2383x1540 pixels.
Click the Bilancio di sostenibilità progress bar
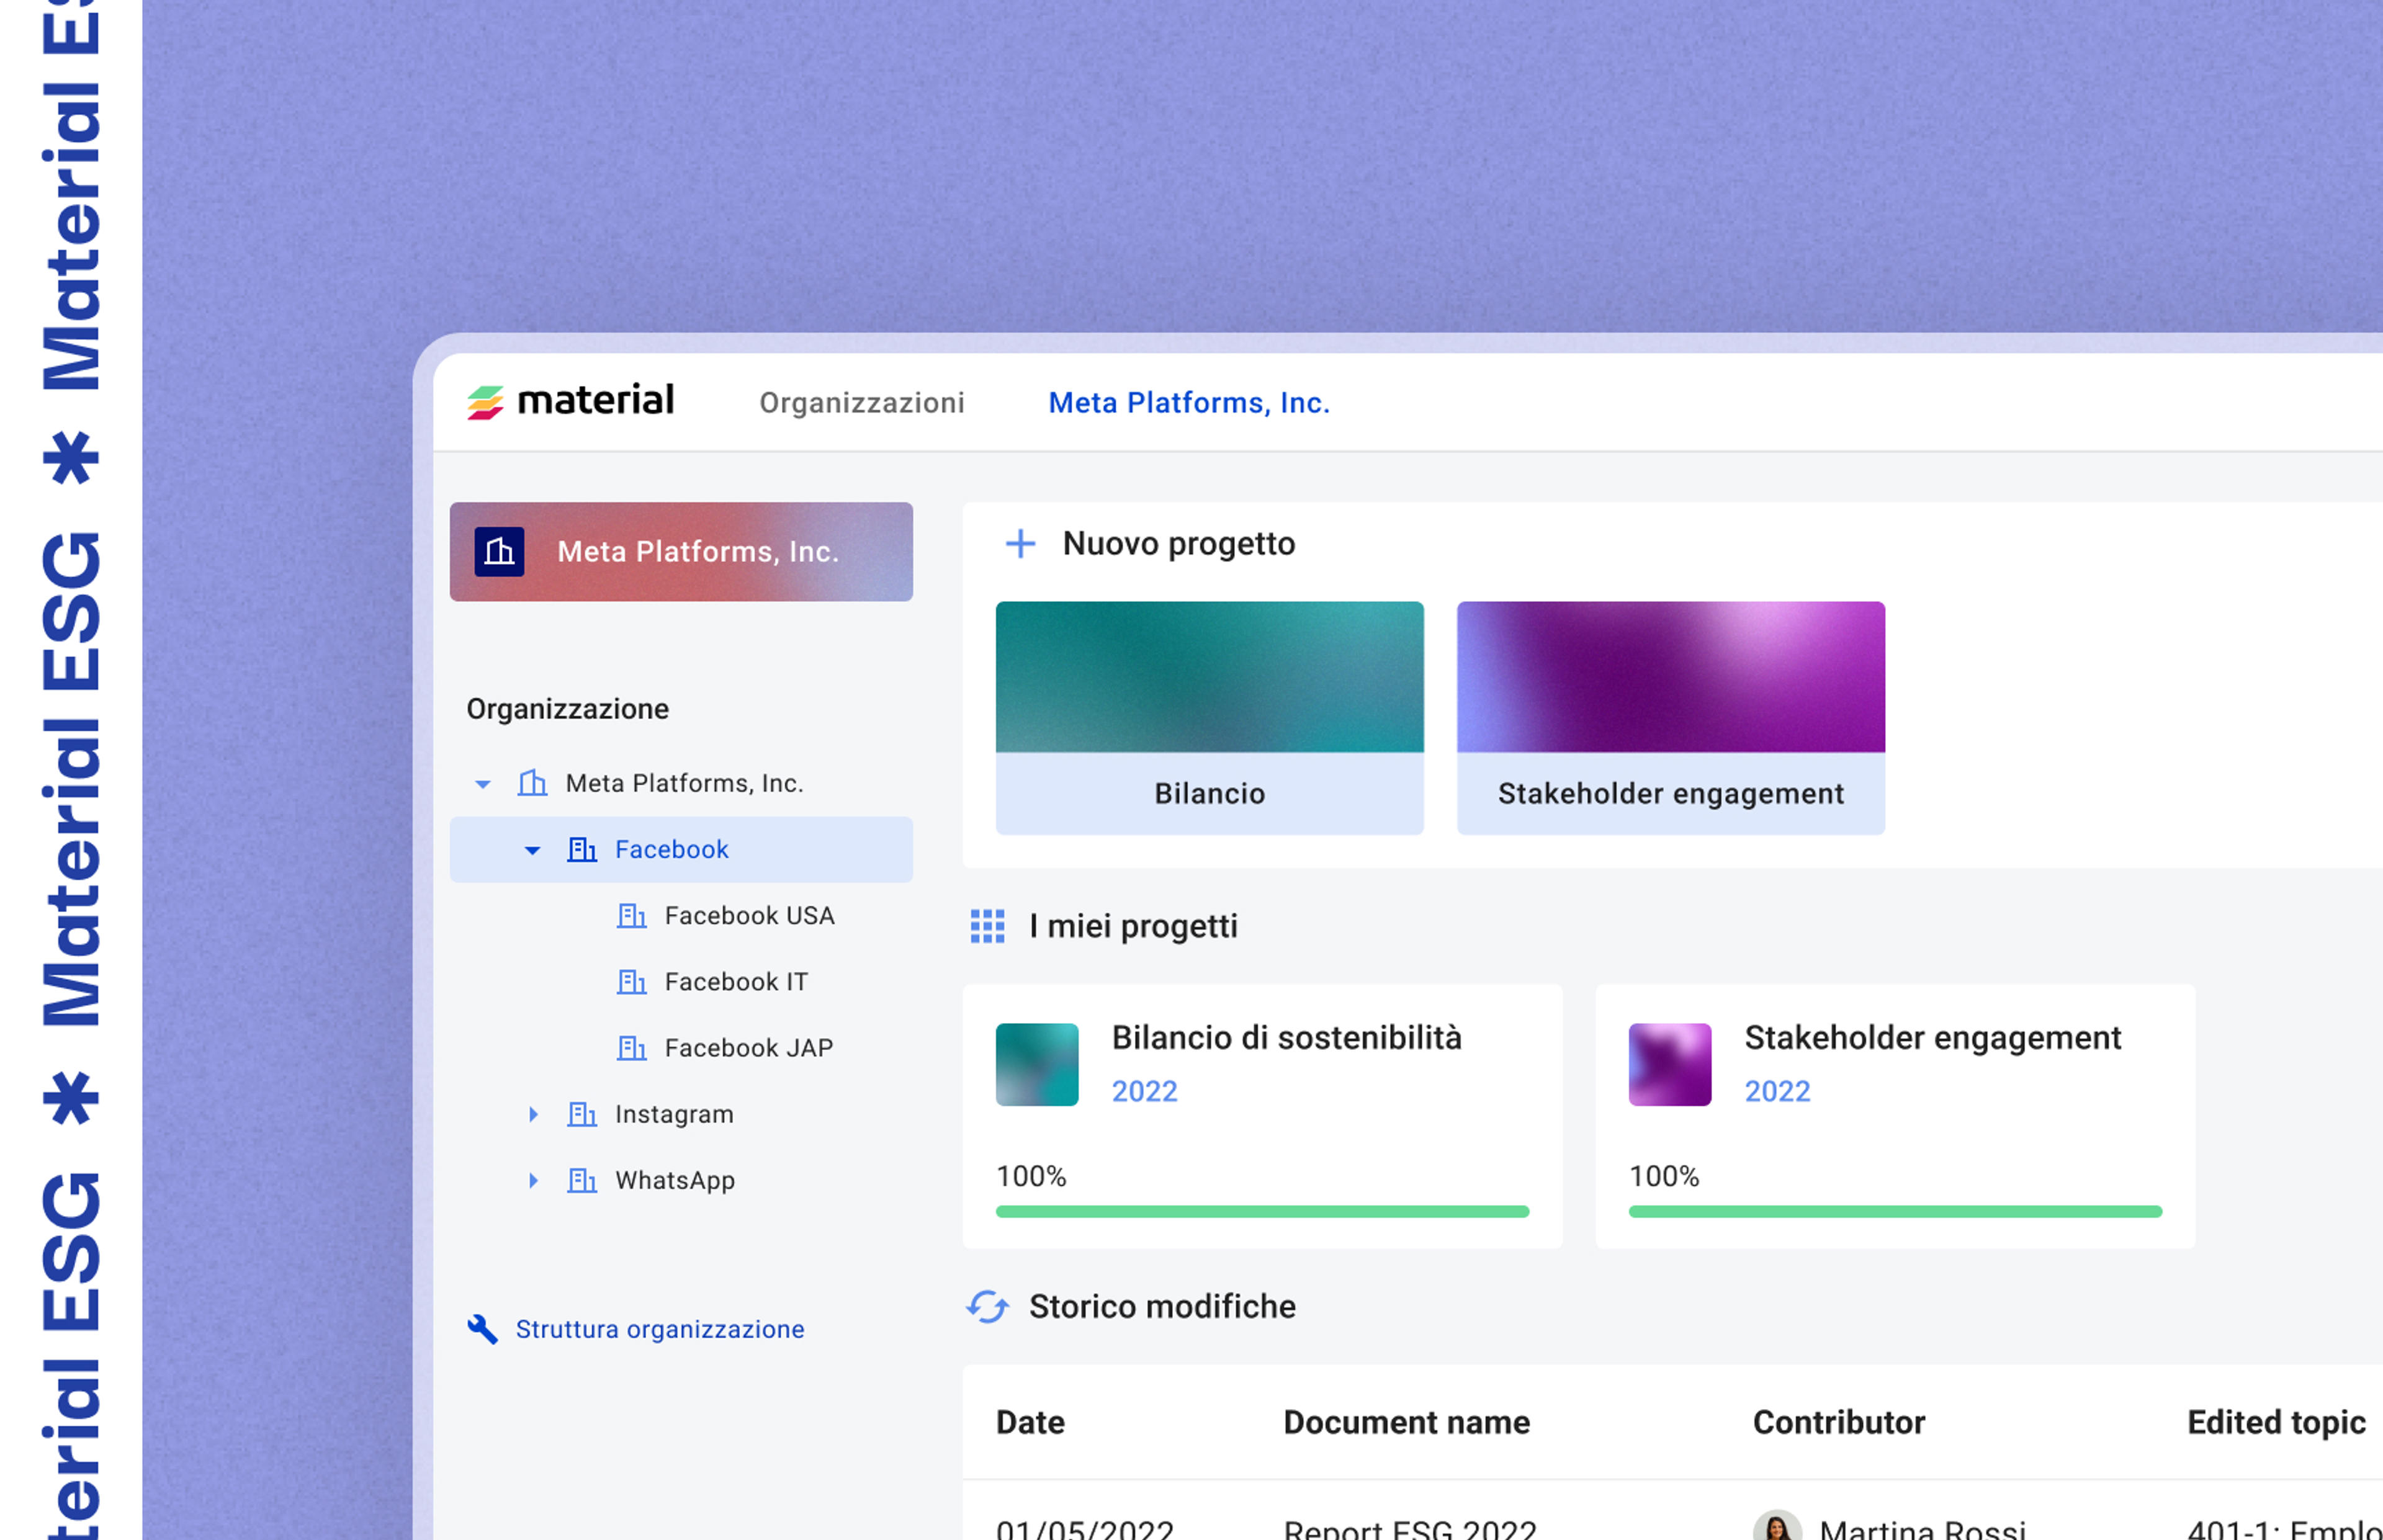(x=1262, y=1212)
